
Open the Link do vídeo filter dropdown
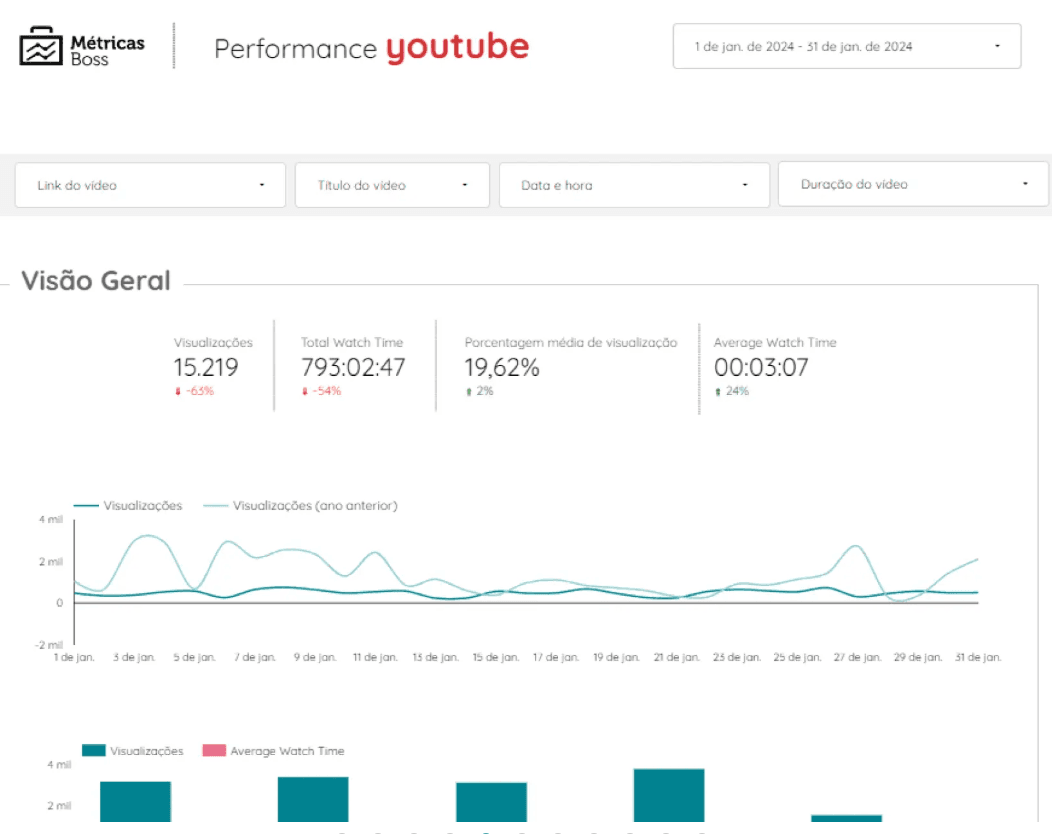tap(150, 184)
